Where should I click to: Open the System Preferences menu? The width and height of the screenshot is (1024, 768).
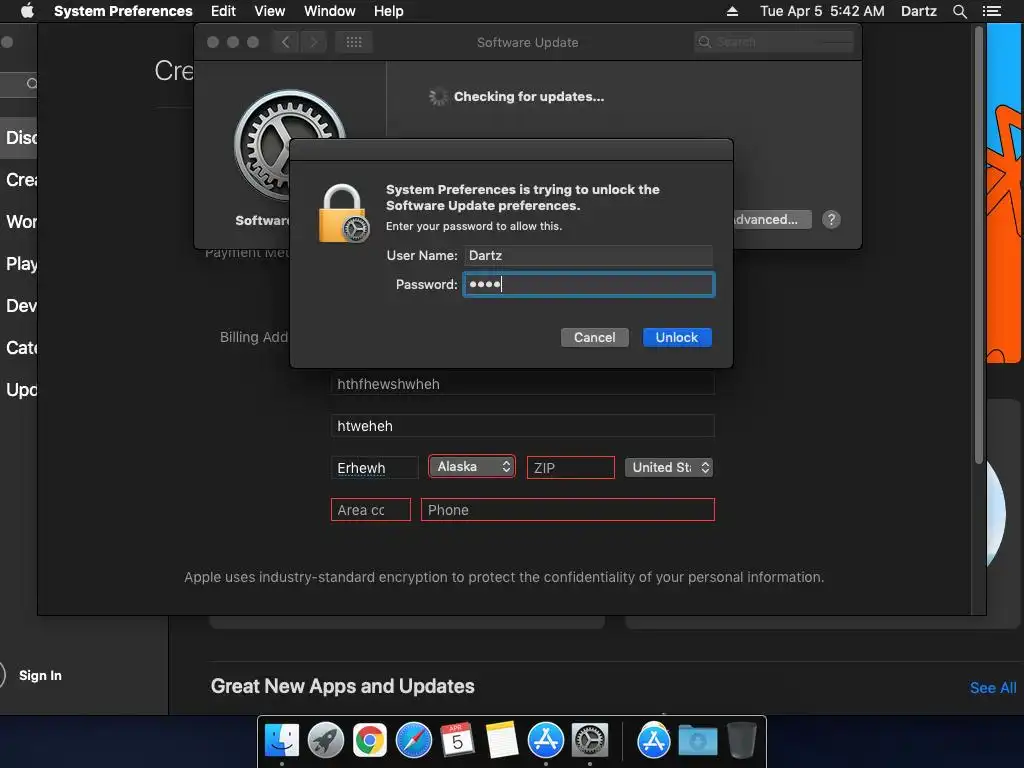click(x=123, y=11)
